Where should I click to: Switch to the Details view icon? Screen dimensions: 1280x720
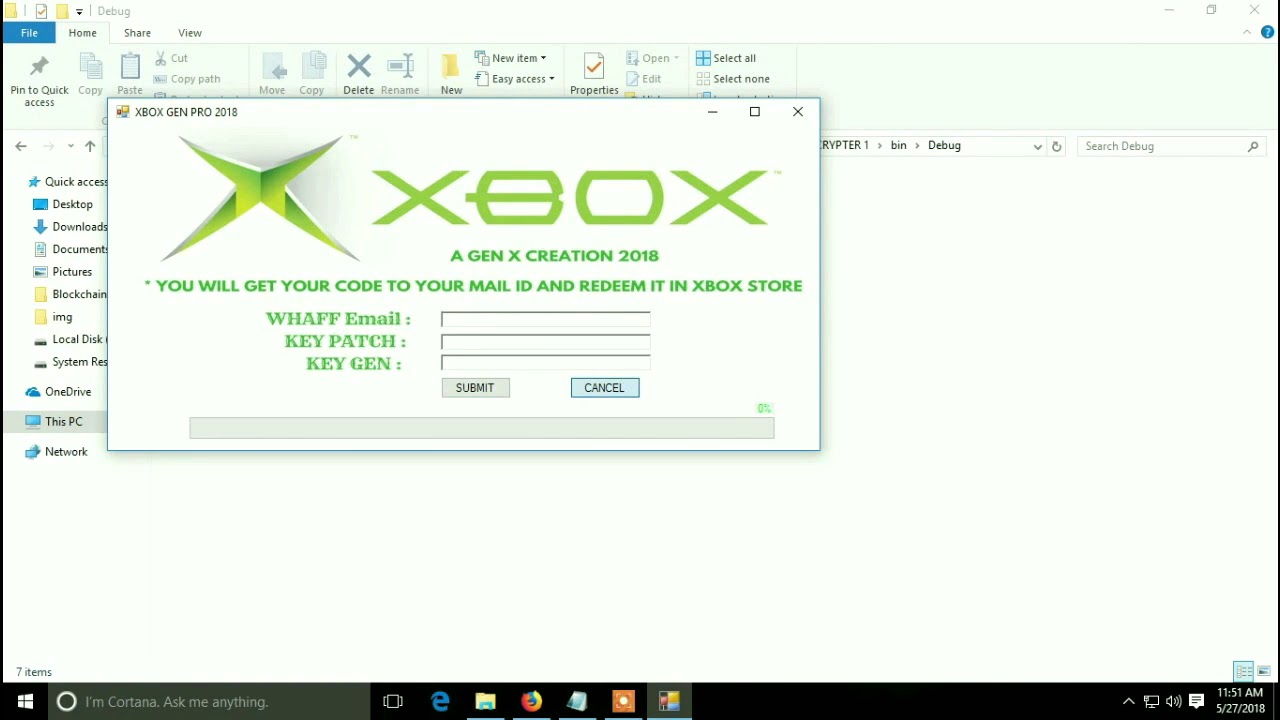[x=1244, y=671]
